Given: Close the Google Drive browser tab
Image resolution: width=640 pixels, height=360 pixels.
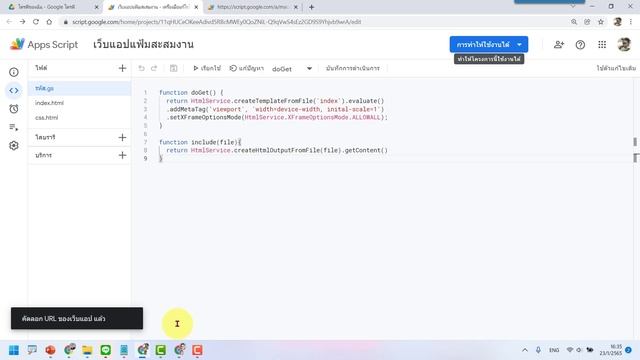Looking at the screenshot, I should coord(96,7).
